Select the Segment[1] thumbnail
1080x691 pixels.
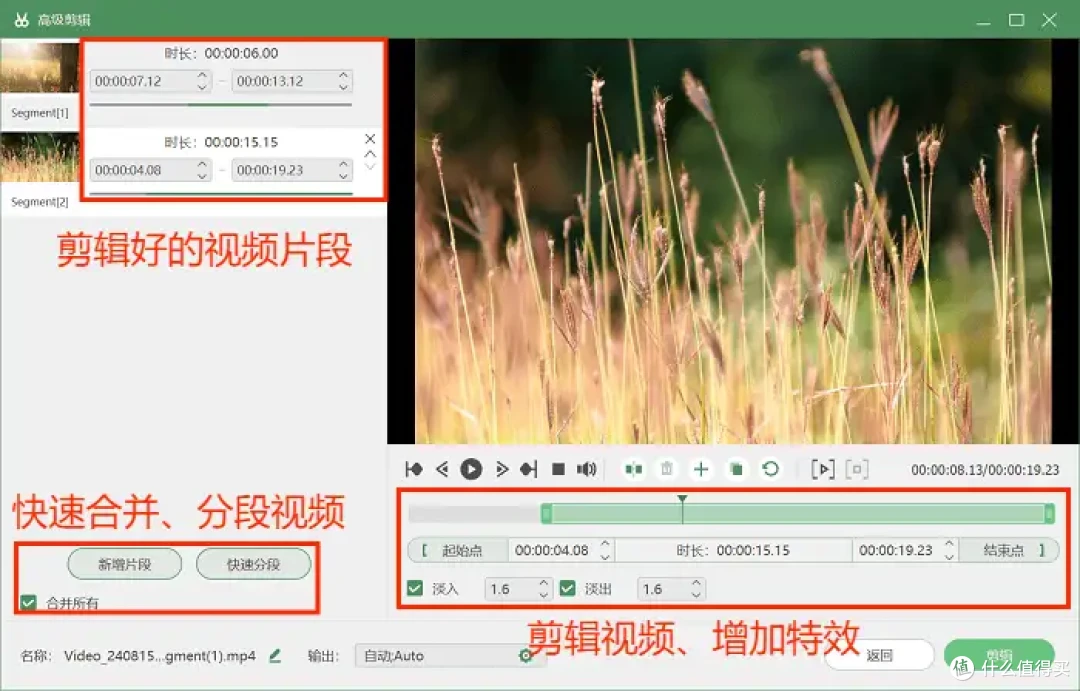tap(40, 67)
